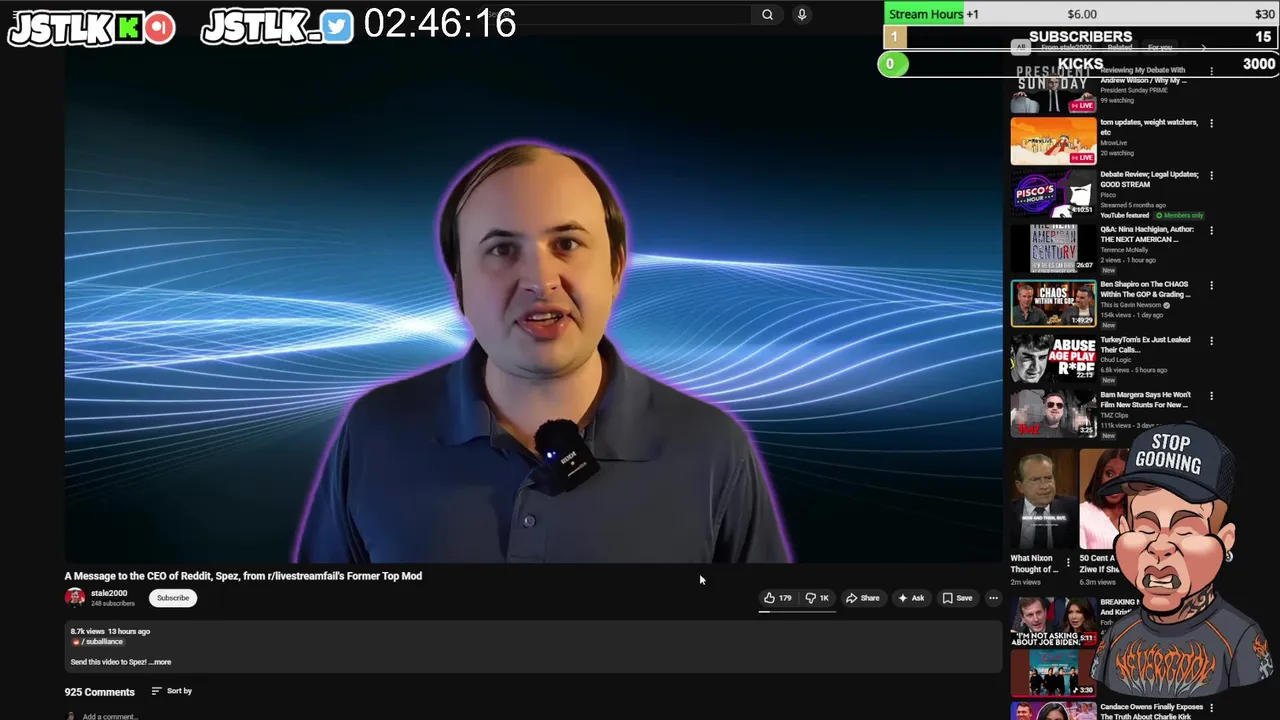Click the red record circle icon

159,28
